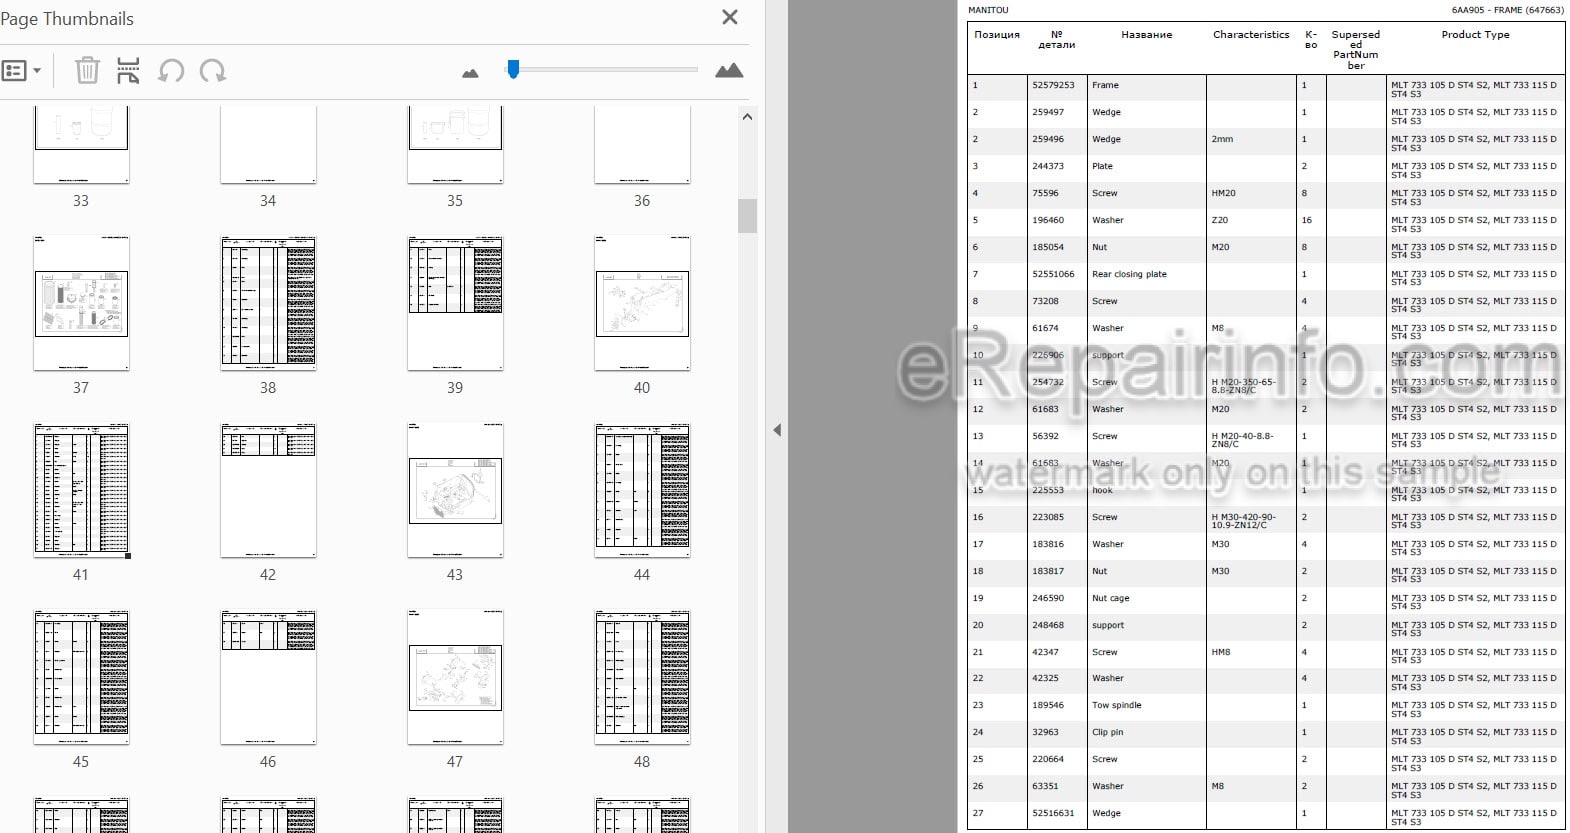
Task: Click the 'Product Type' column header
Action: click(1475, 34)
